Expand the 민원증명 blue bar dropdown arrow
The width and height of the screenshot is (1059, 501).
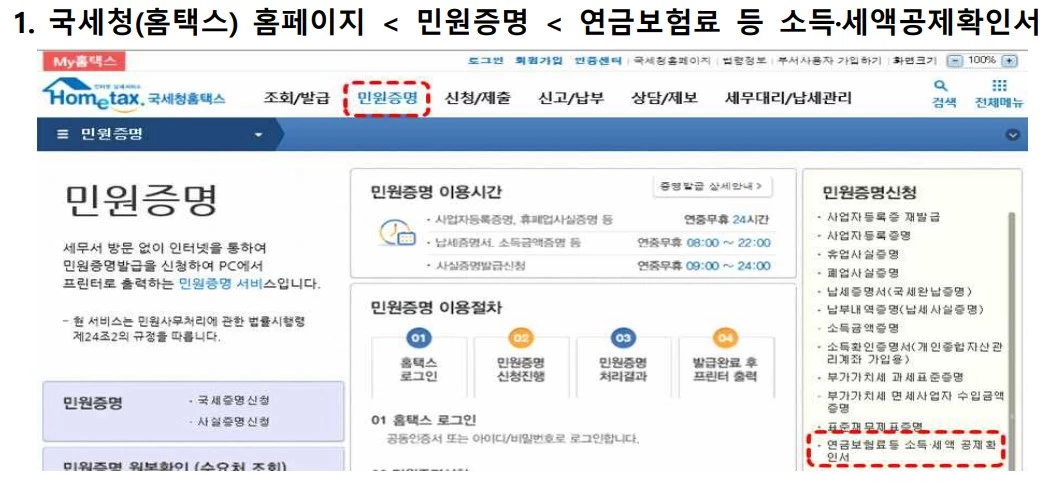tap(258, 135)
